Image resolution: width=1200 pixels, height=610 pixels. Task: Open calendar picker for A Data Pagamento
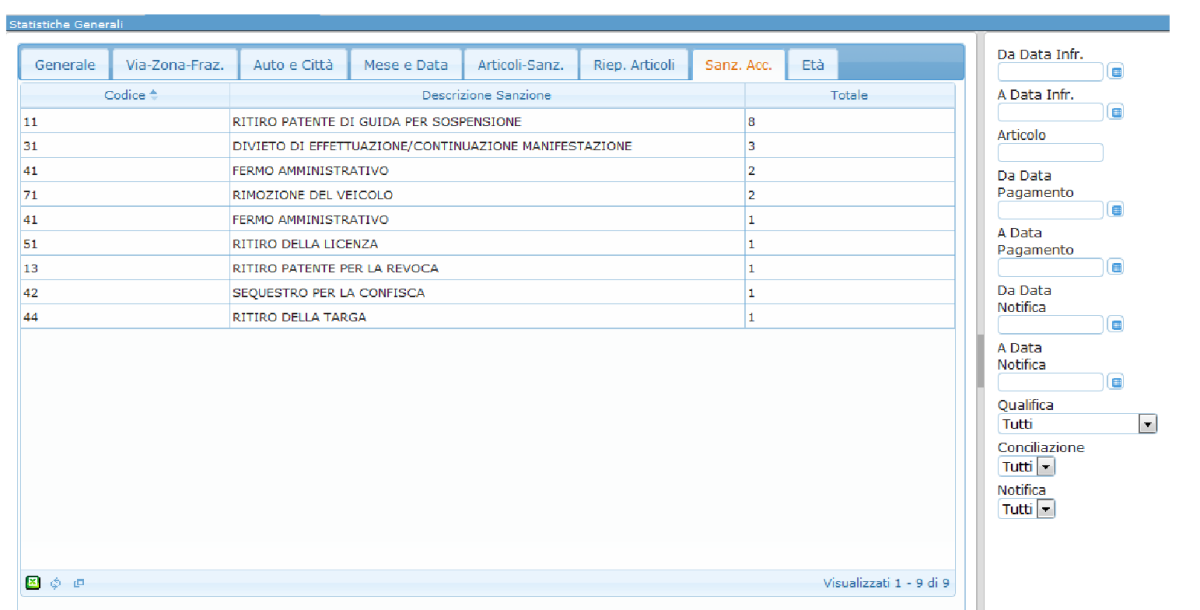click(x=1116, y=267)
